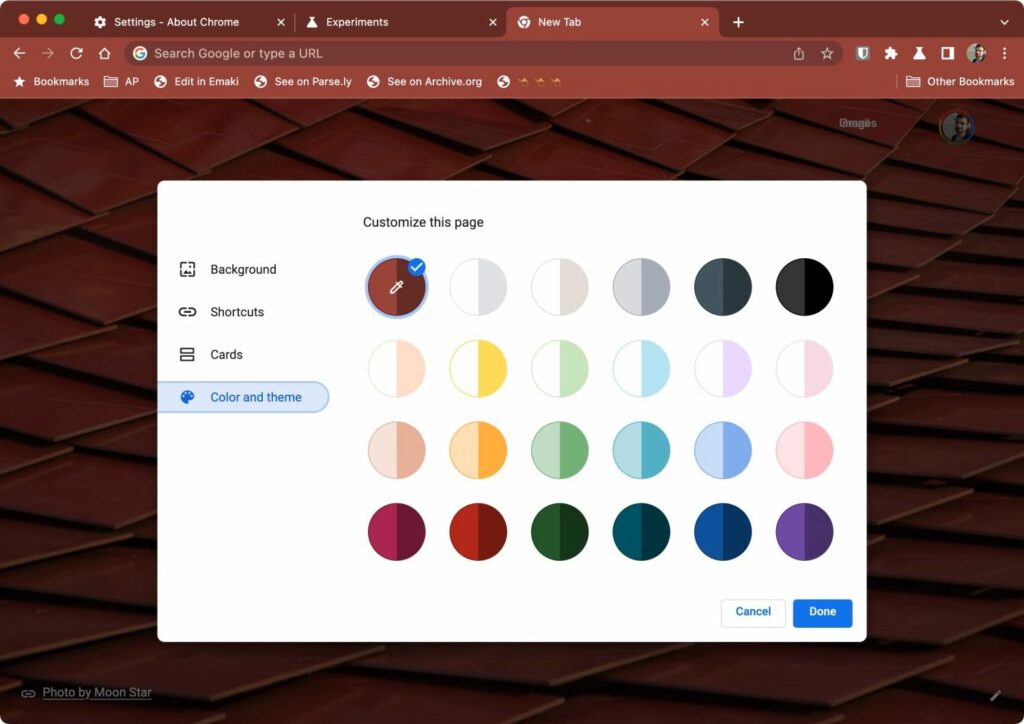1024x724 pixels.
Task: Open the Chrome extensions puzzle icon
Action: 891,53
